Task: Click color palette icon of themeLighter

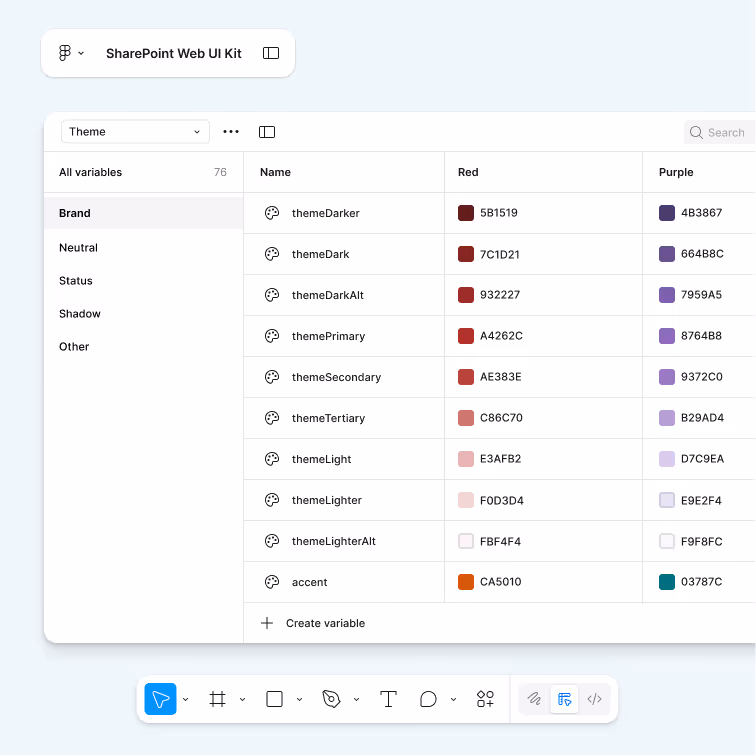Action: coord(272,500)
